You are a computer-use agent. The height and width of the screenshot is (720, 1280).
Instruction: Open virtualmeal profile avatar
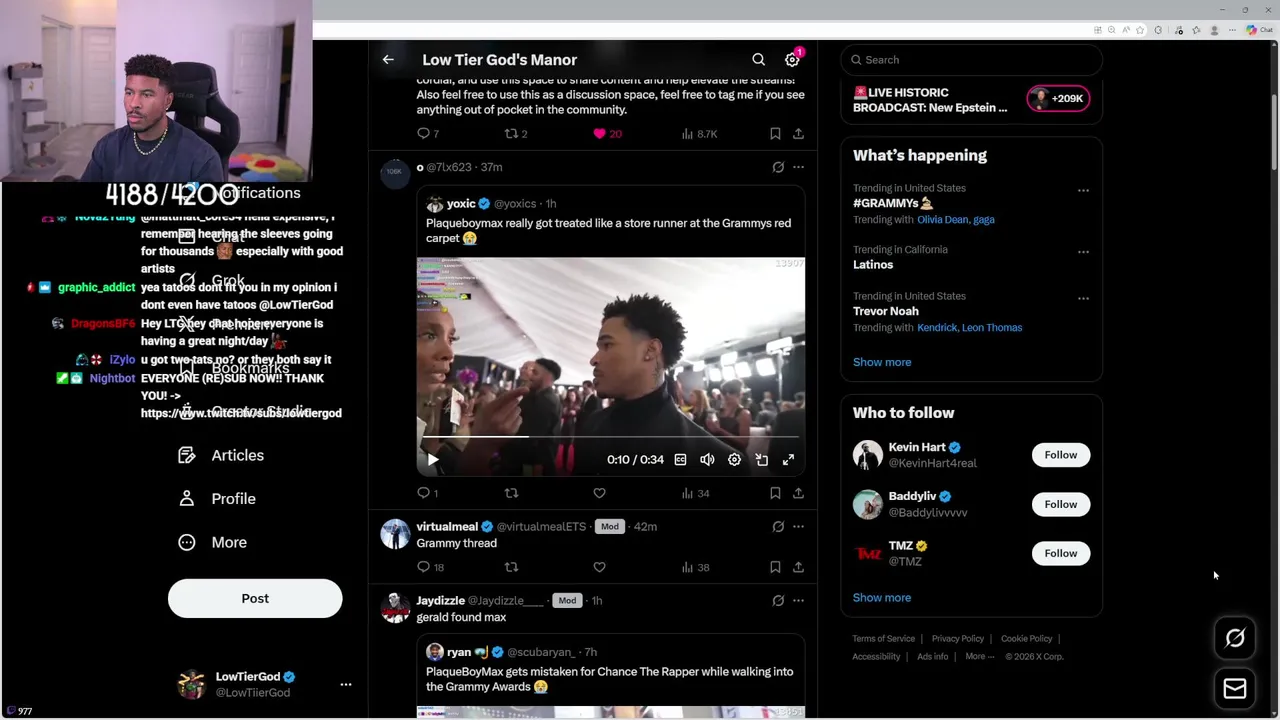[395, 534]
